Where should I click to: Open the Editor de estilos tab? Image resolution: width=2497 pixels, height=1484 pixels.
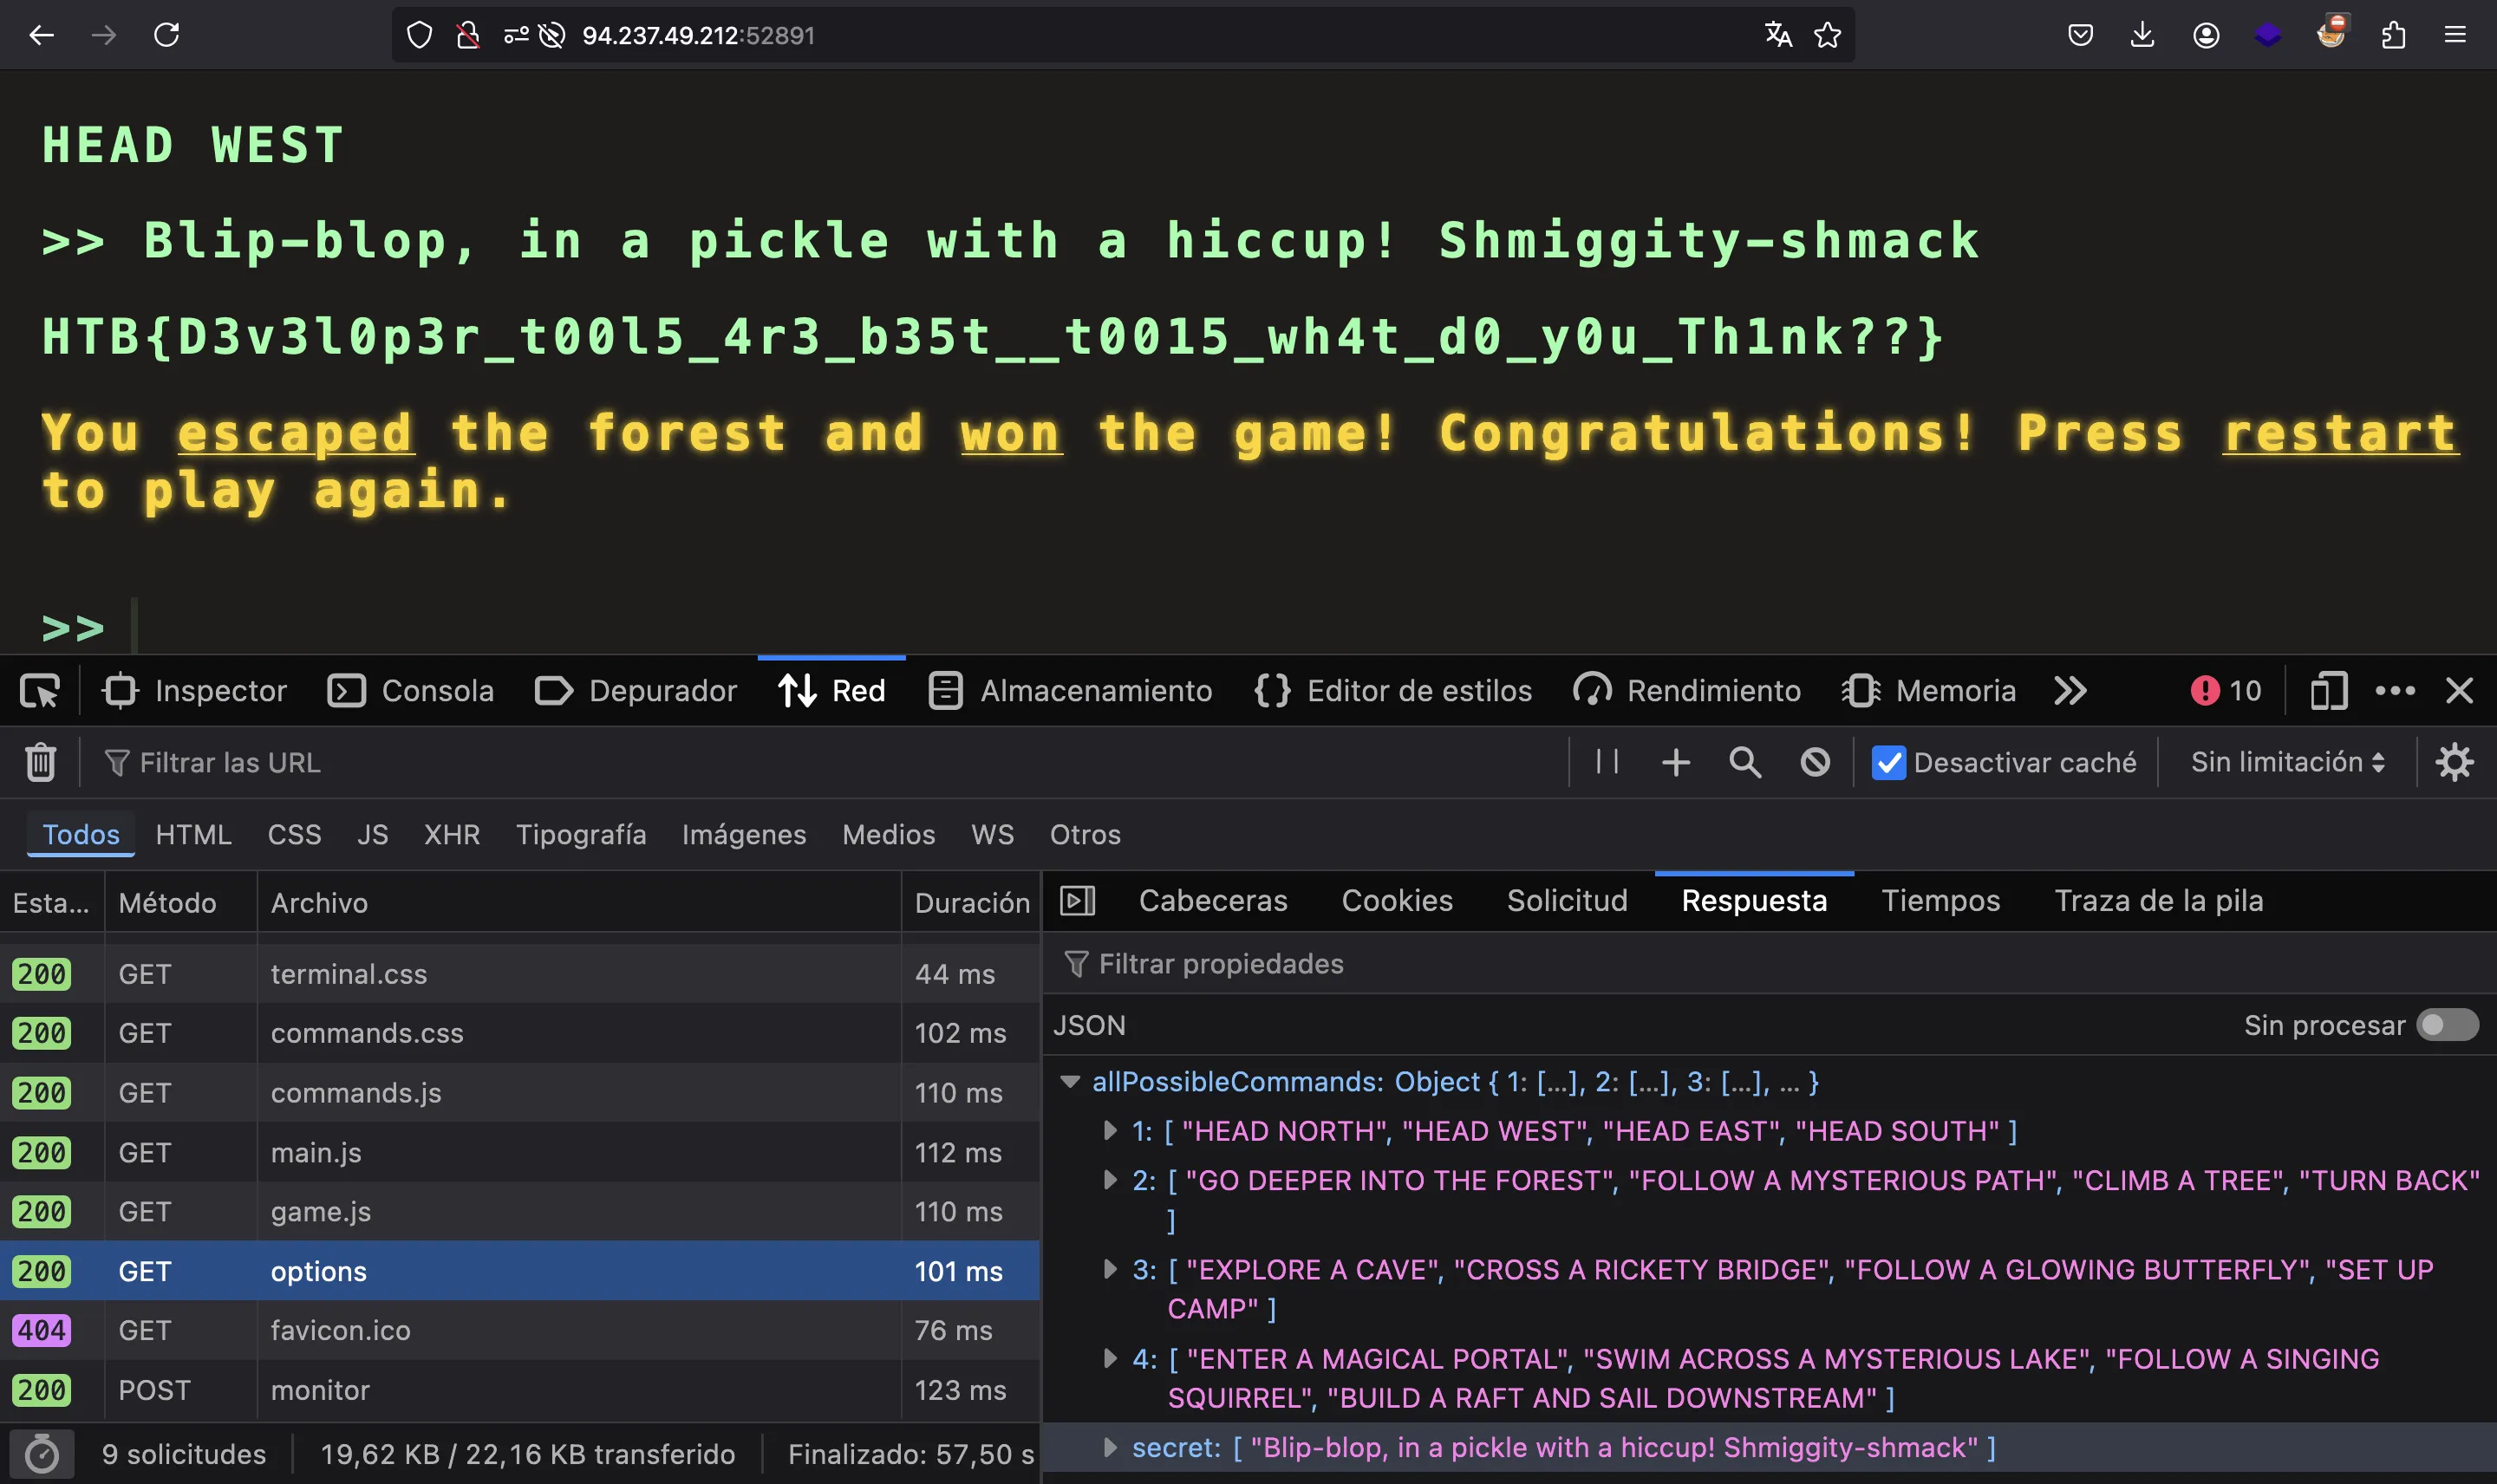pos(1393,691)
